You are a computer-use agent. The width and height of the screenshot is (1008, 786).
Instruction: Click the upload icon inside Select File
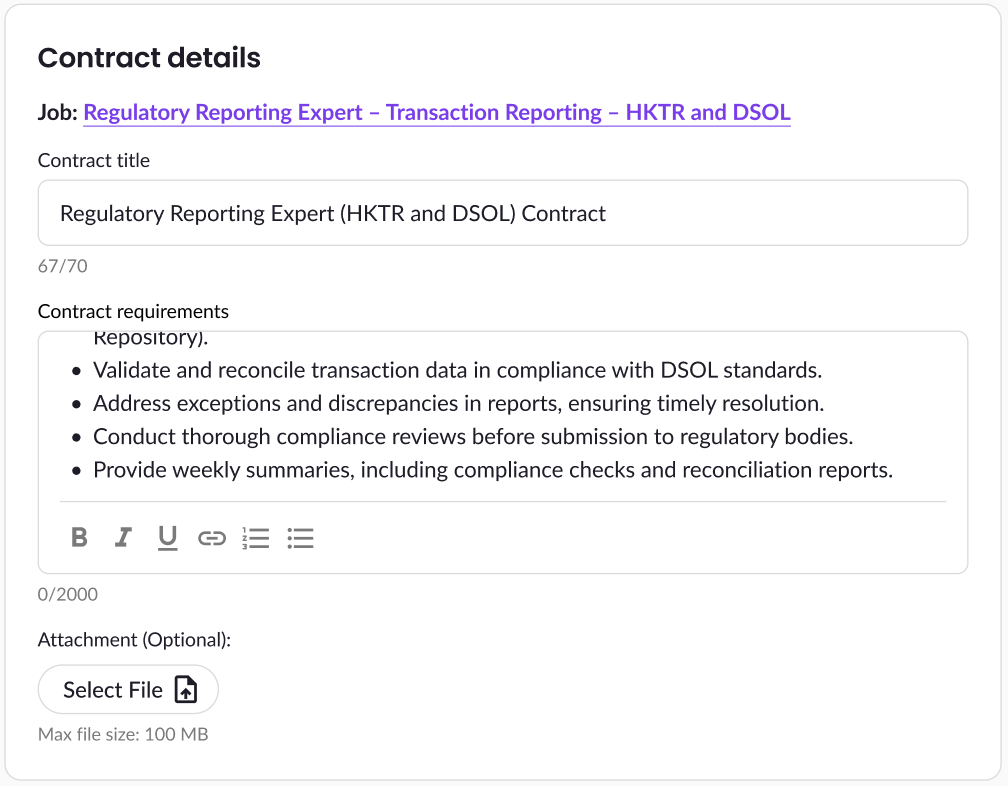tap(186, 690)
